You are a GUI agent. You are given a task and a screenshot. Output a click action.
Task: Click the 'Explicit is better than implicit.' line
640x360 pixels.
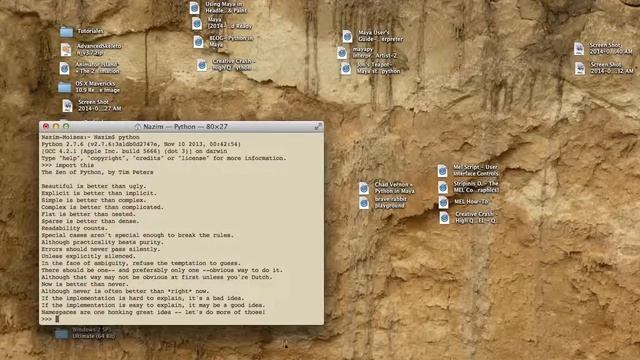99,193
